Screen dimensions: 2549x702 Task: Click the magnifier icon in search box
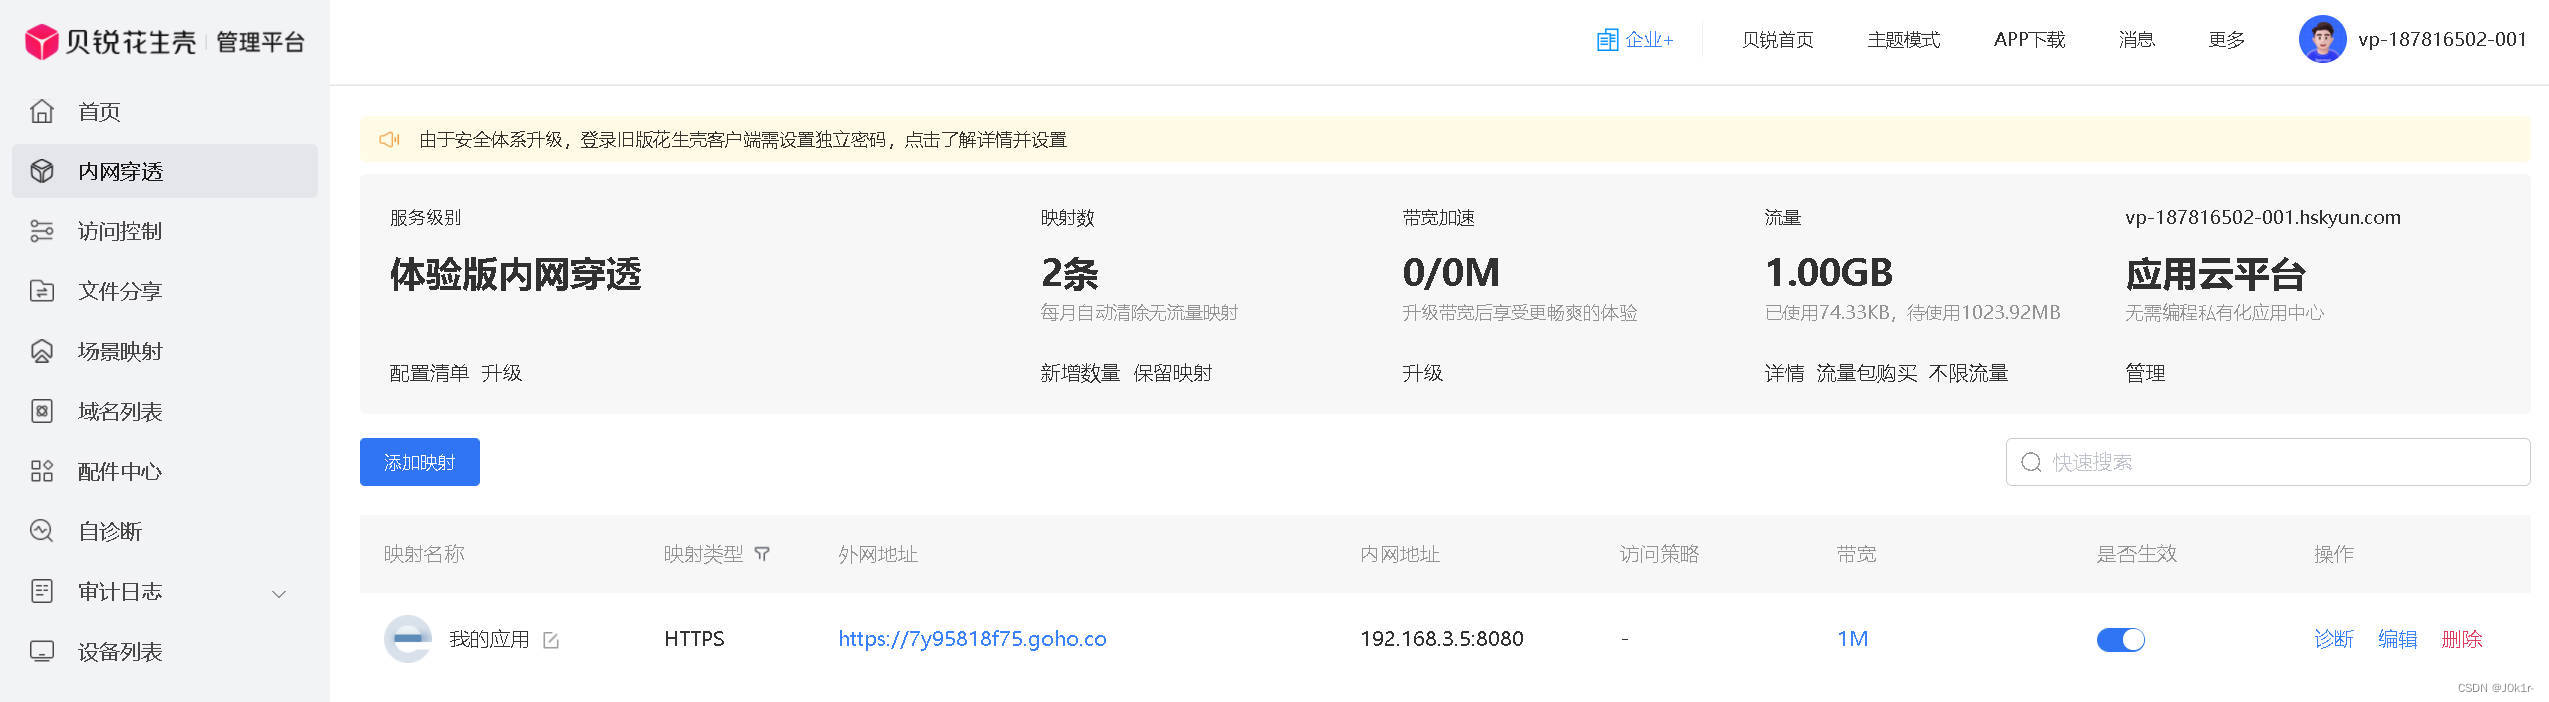(2031, 462)
